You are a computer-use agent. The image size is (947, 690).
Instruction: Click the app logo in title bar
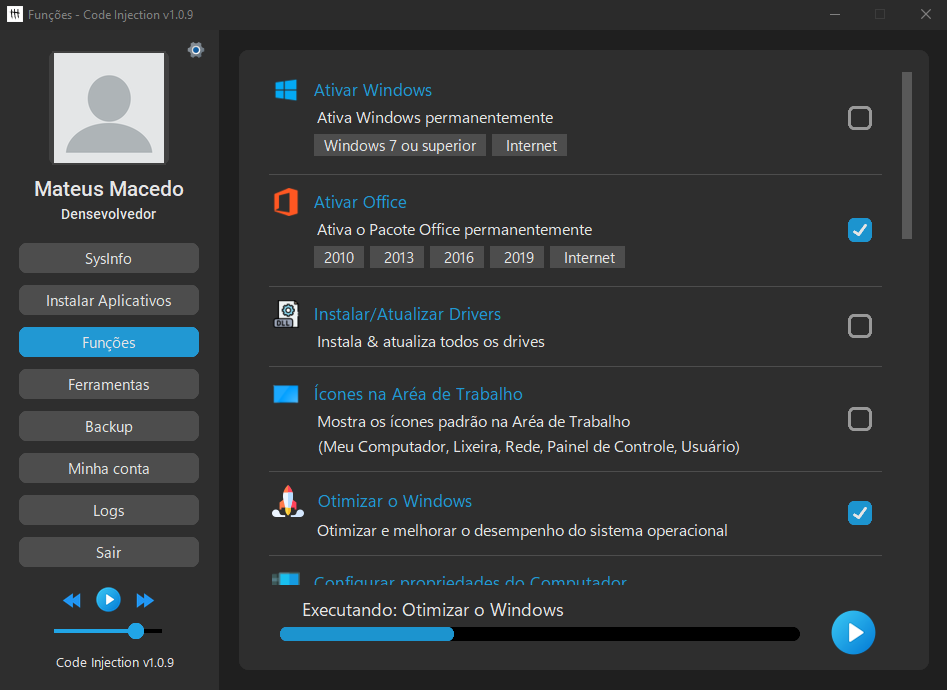[14, 14]
